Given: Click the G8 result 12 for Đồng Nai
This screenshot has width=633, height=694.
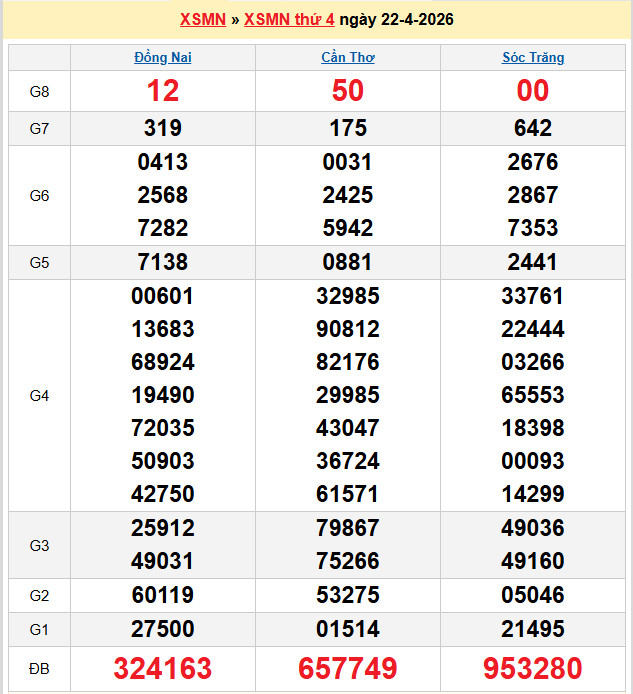Looking at the screenshot, I should pos(163,91).
